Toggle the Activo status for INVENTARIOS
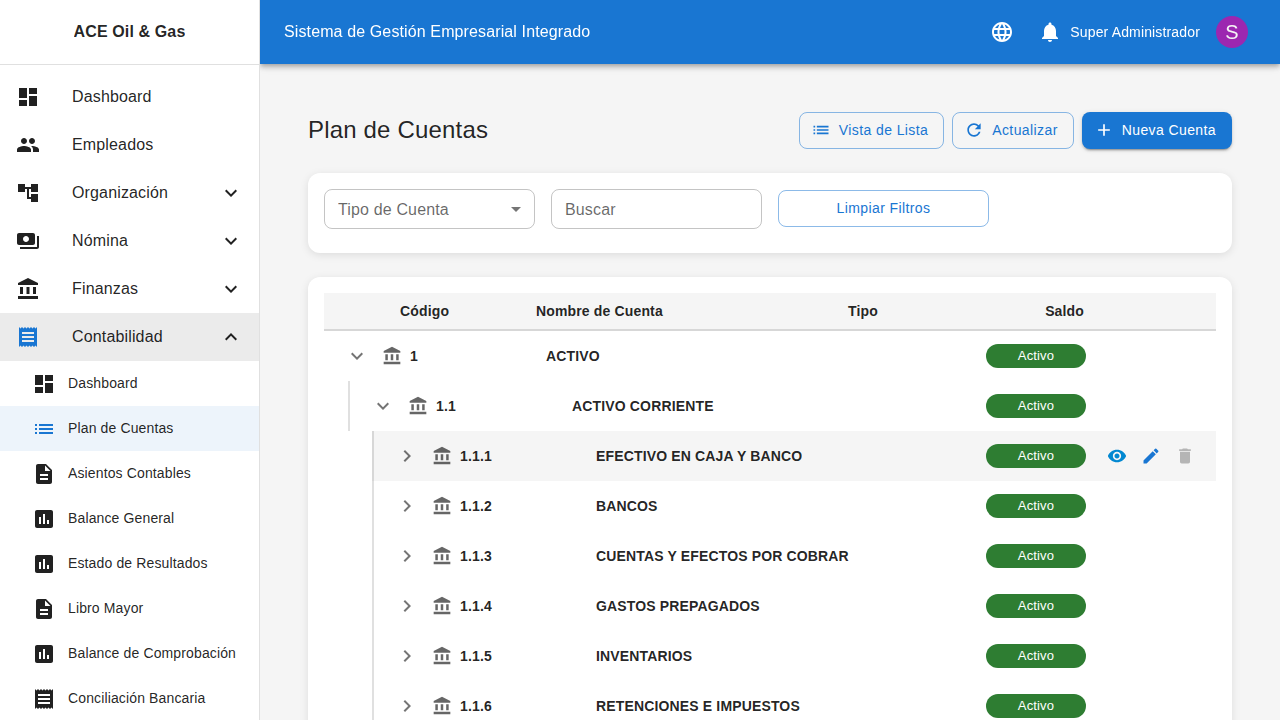The image size is (1280, 720). 1035,656
